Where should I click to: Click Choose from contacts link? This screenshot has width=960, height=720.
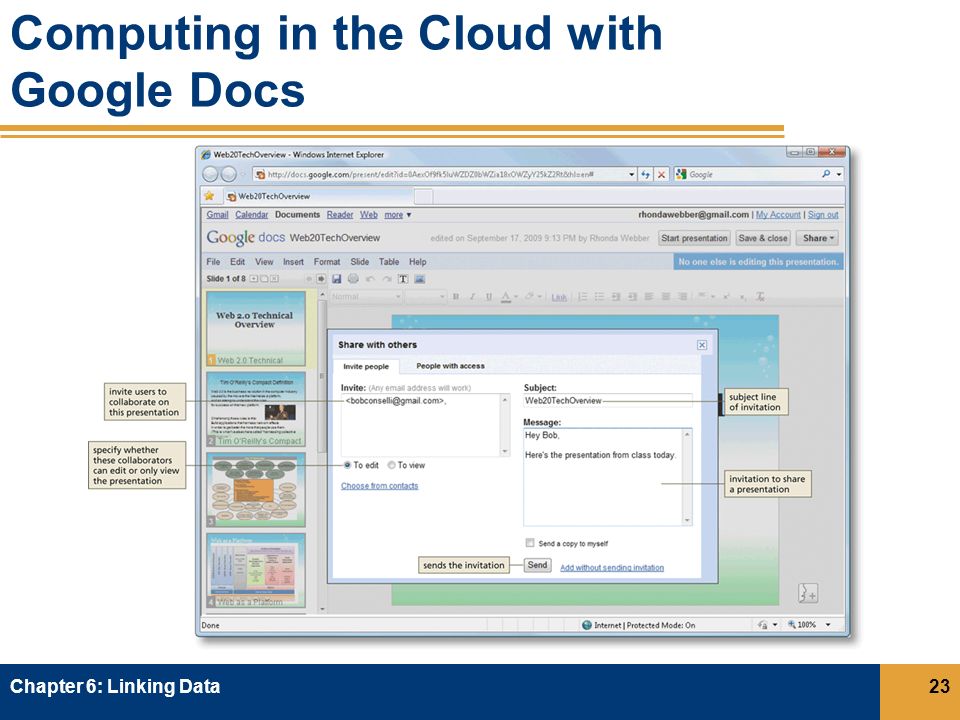pyautogui.click(x=380, y=486)
